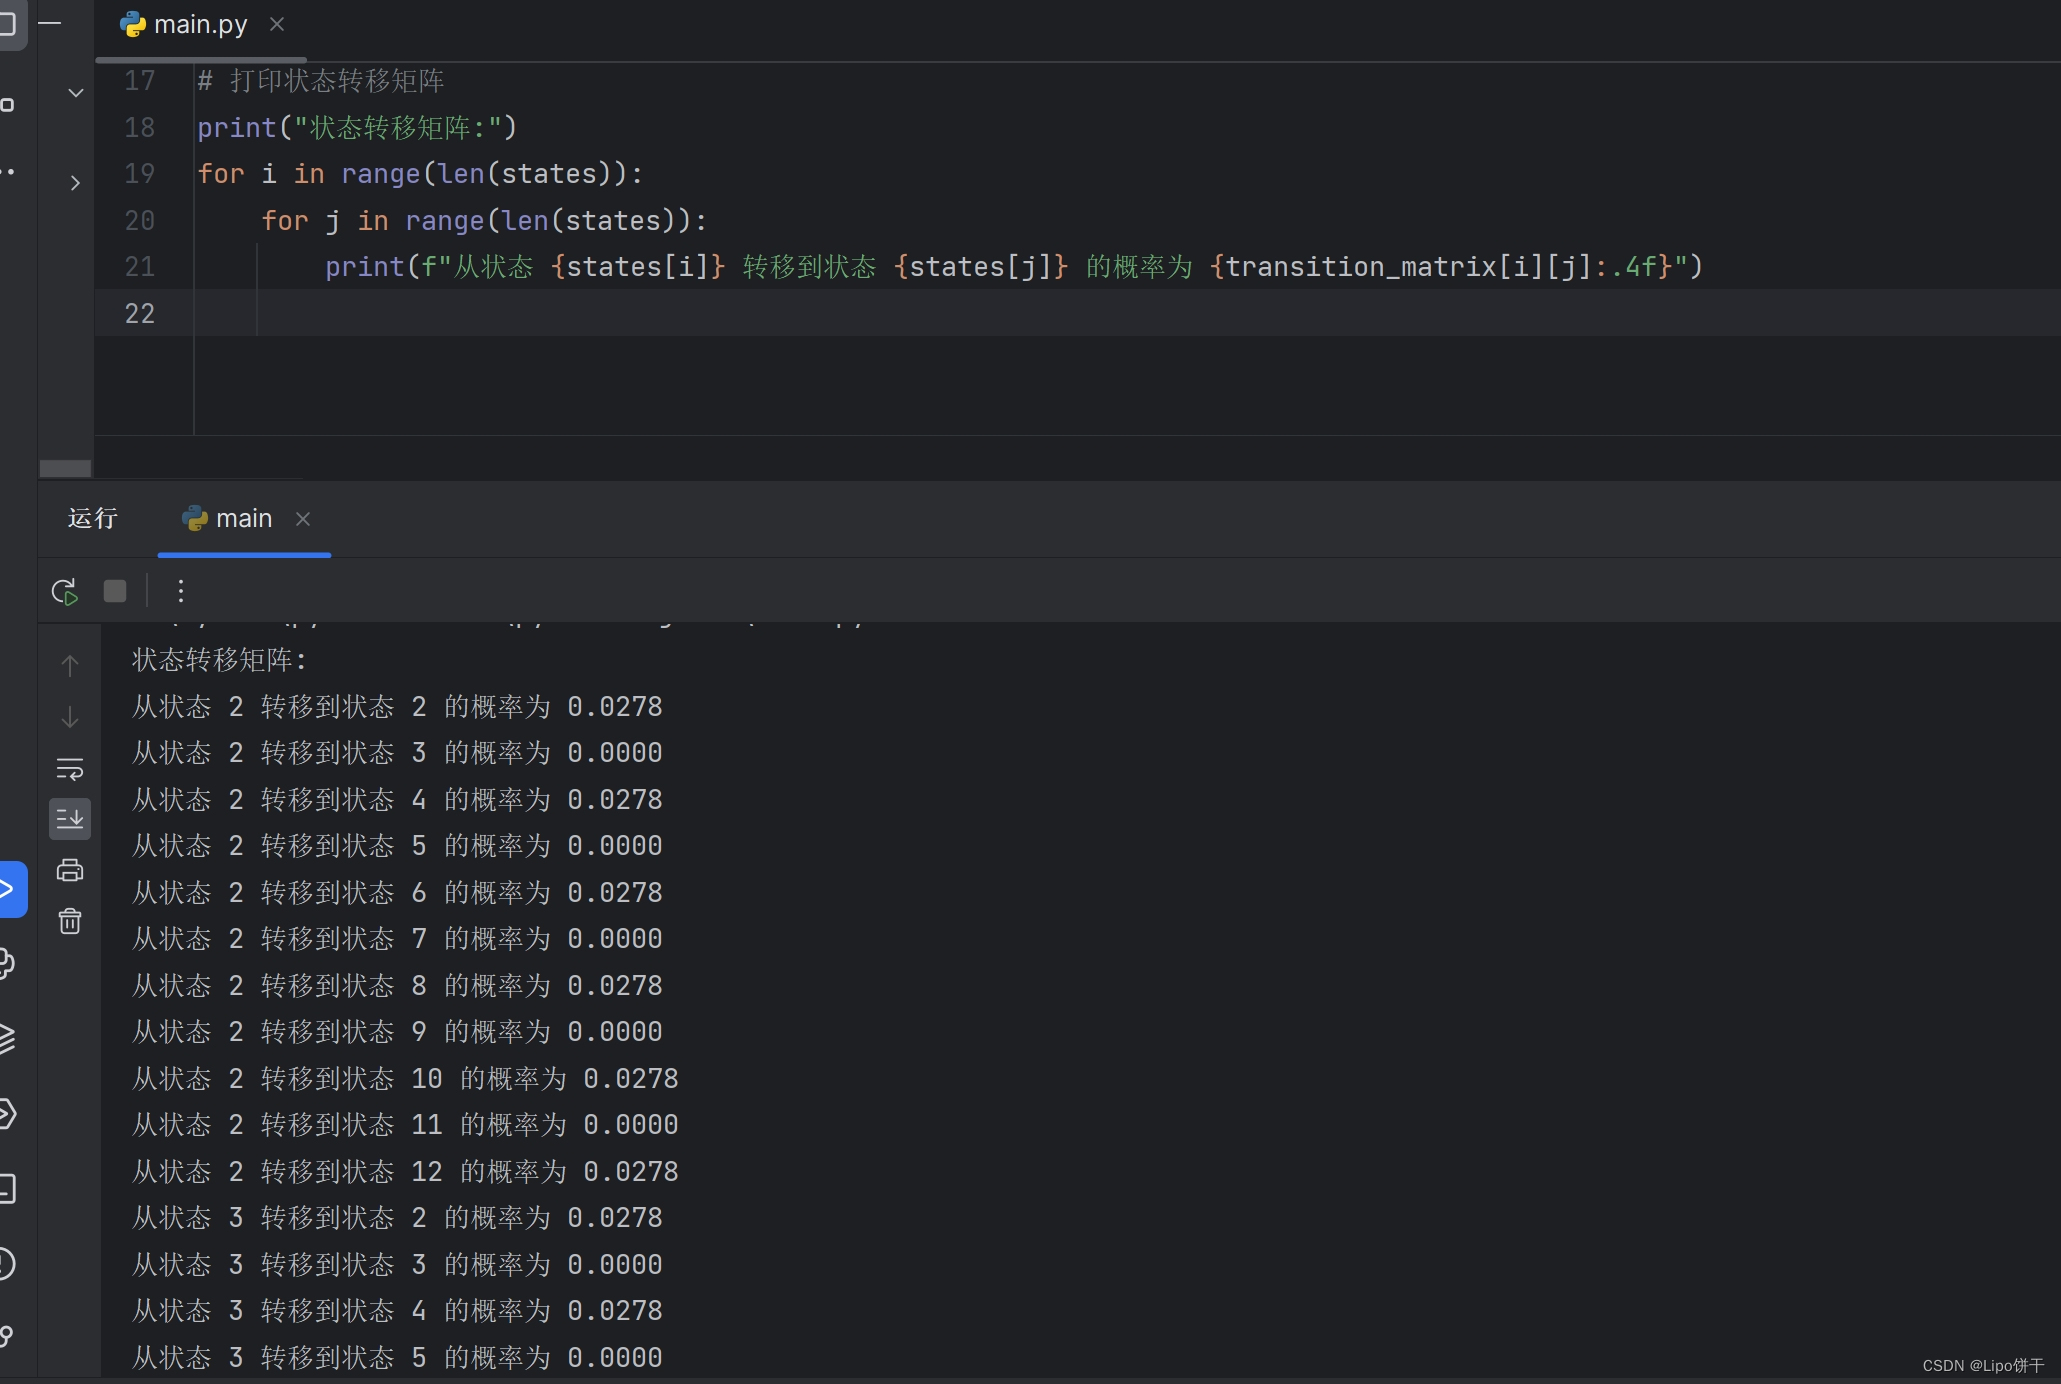Clear all console output with the trash icon
The image size is (2061, 1384).
point(70,921)
